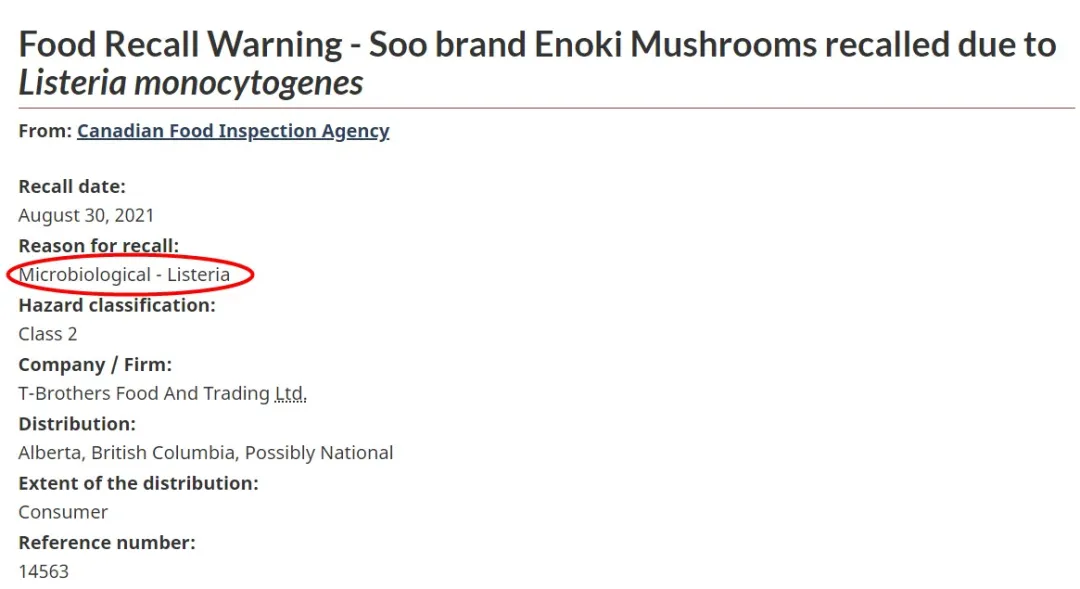The width and height of the screenshot is (1080, 589).
Task: Click Extent of the distribution label
Action: 138,483
